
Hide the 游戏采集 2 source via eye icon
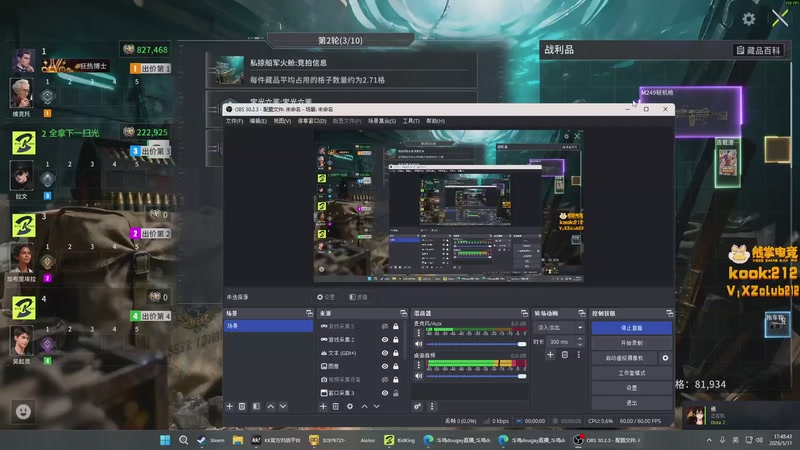click(x=385, y=340)
